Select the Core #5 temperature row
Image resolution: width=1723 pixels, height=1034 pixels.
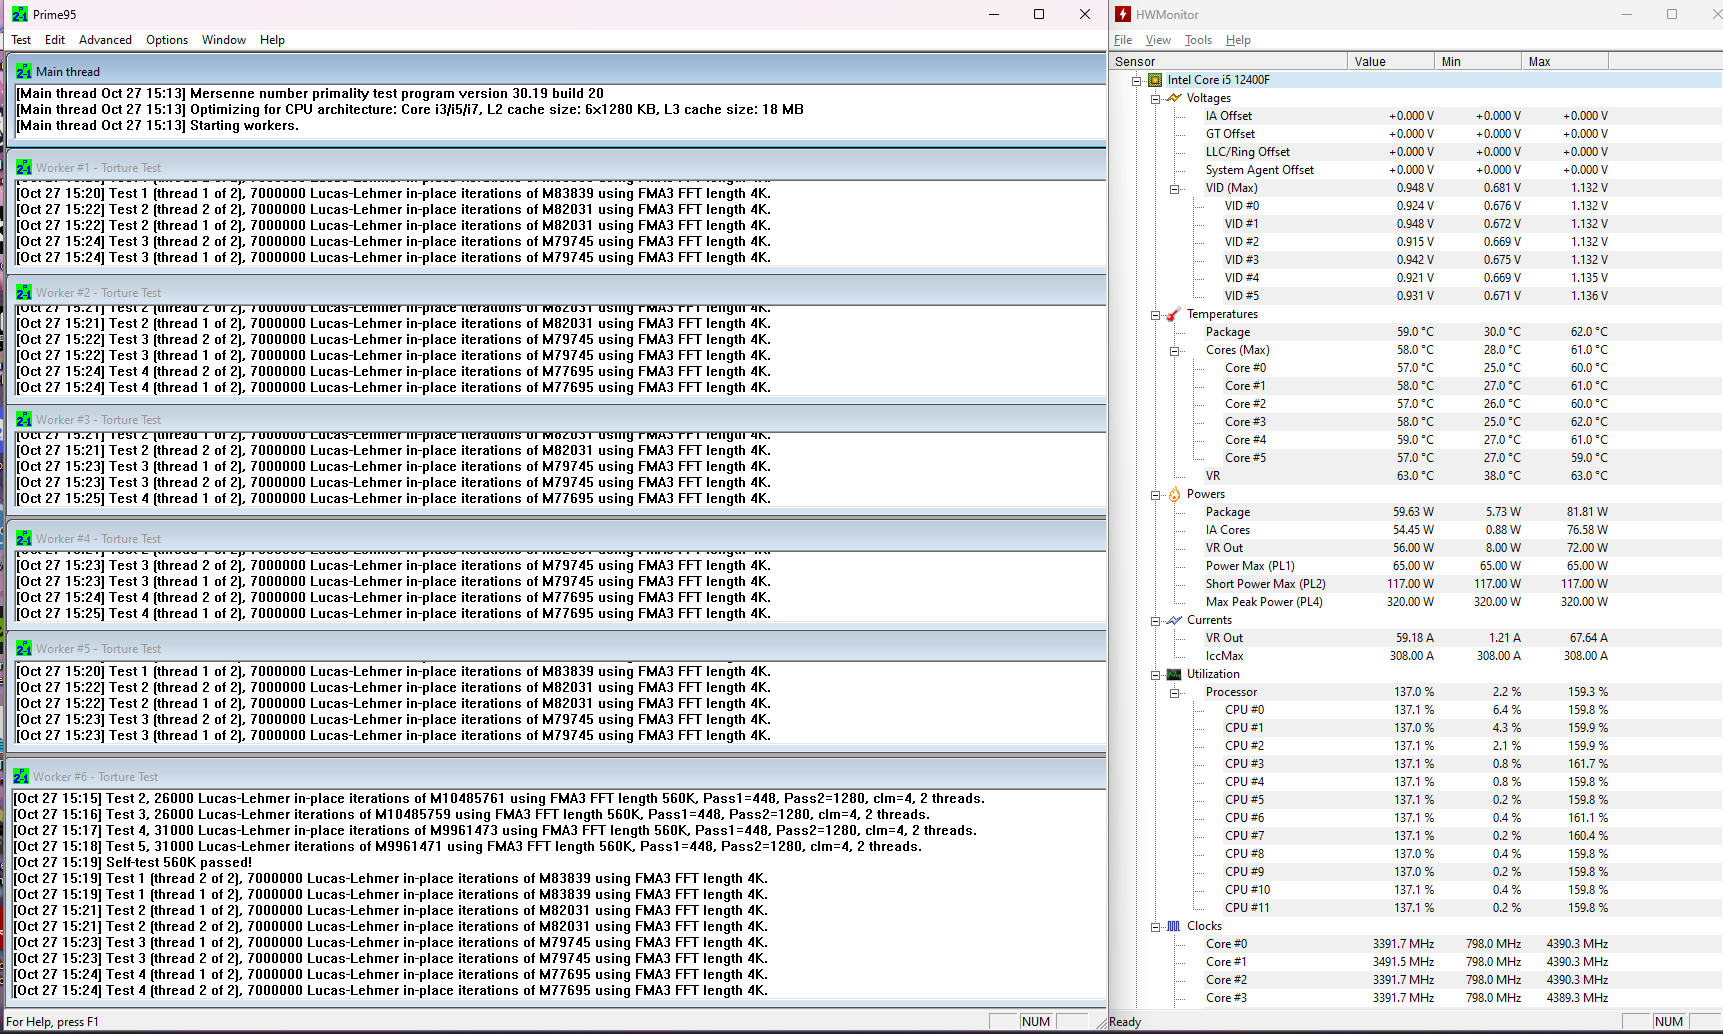pyautogui.click(x=1416, y=458)
